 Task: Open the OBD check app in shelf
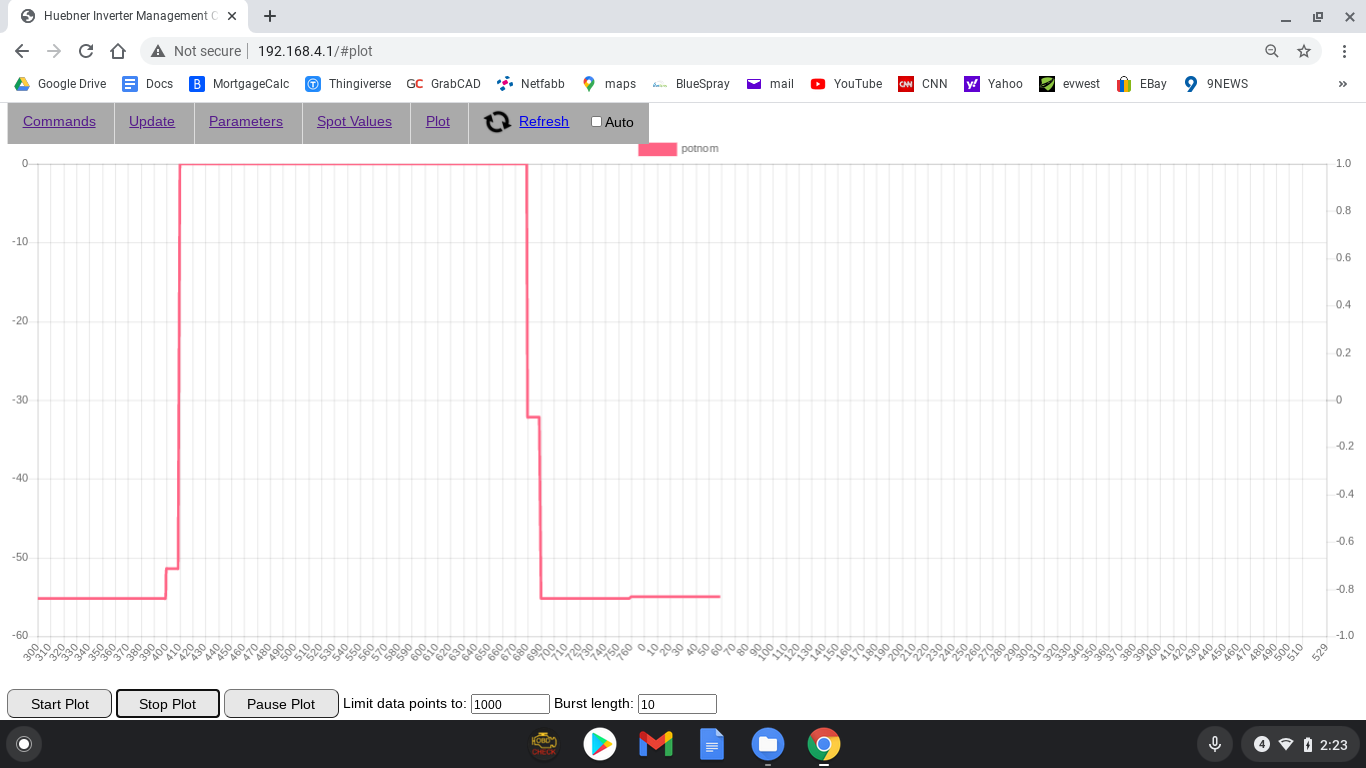pos(544,744)
